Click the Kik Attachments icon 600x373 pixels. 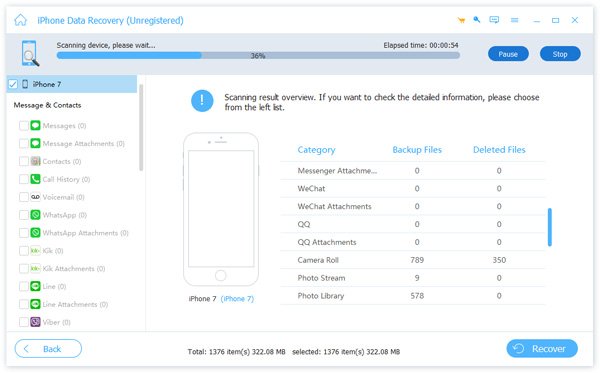click(x=36, y=269)
